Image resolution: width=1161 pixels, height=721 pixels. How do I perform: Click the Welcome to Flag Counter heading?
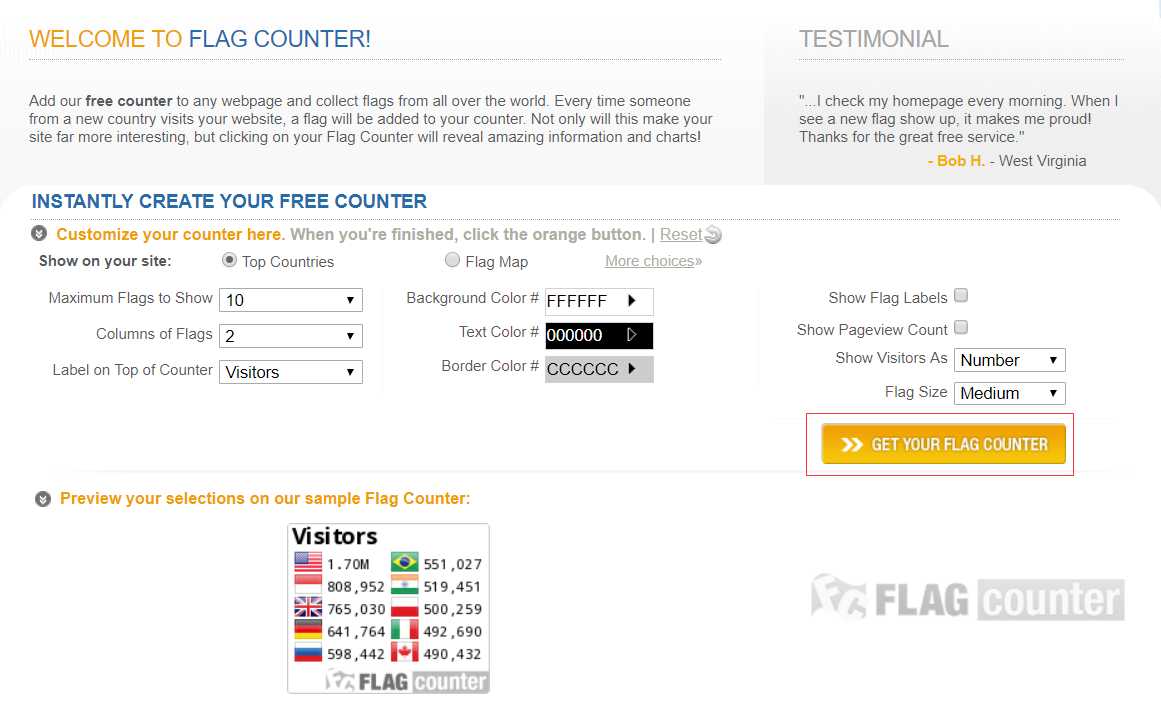click(x=200, y=38)
